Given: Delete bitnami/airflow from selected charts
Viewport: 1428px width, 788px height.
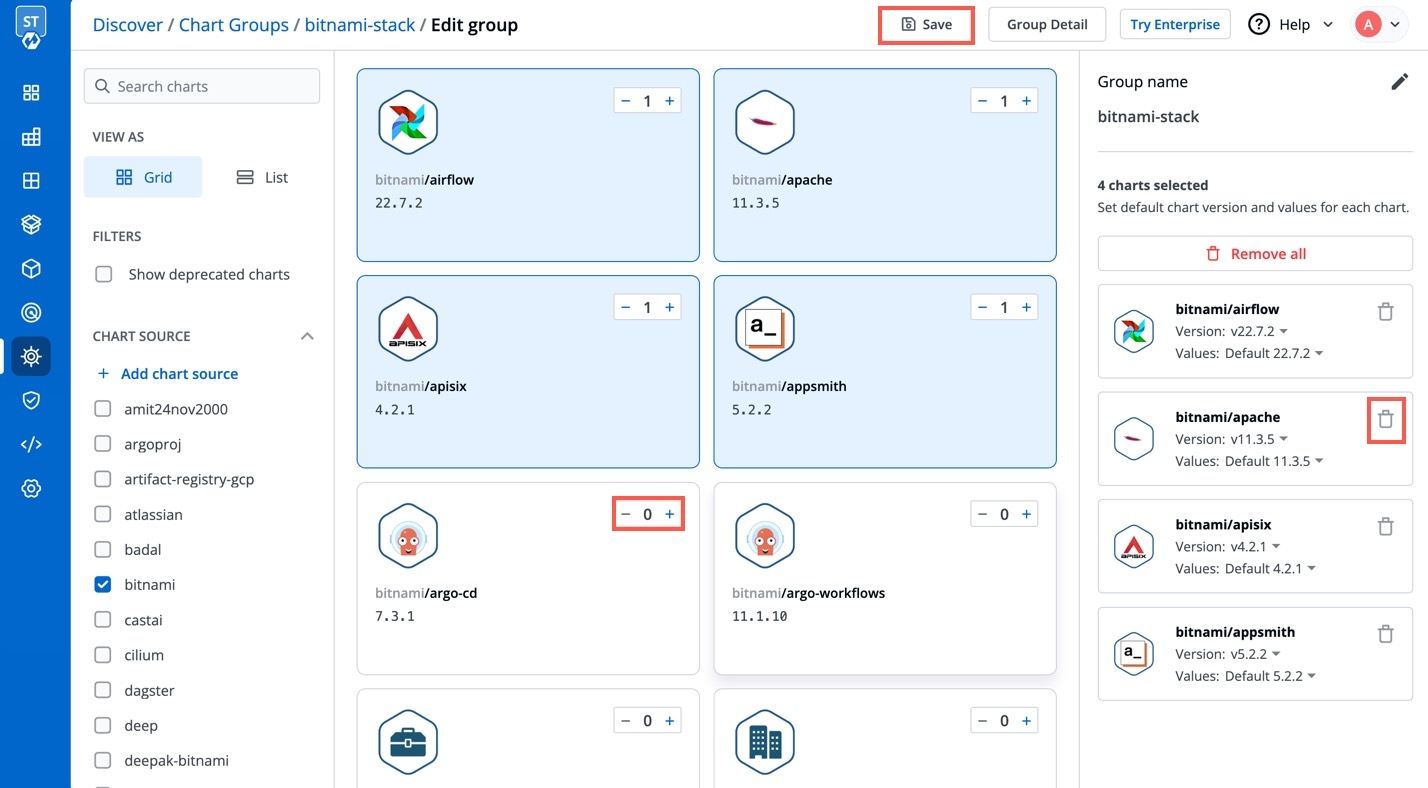Looking at the screenshot, I should (1385, 312).
